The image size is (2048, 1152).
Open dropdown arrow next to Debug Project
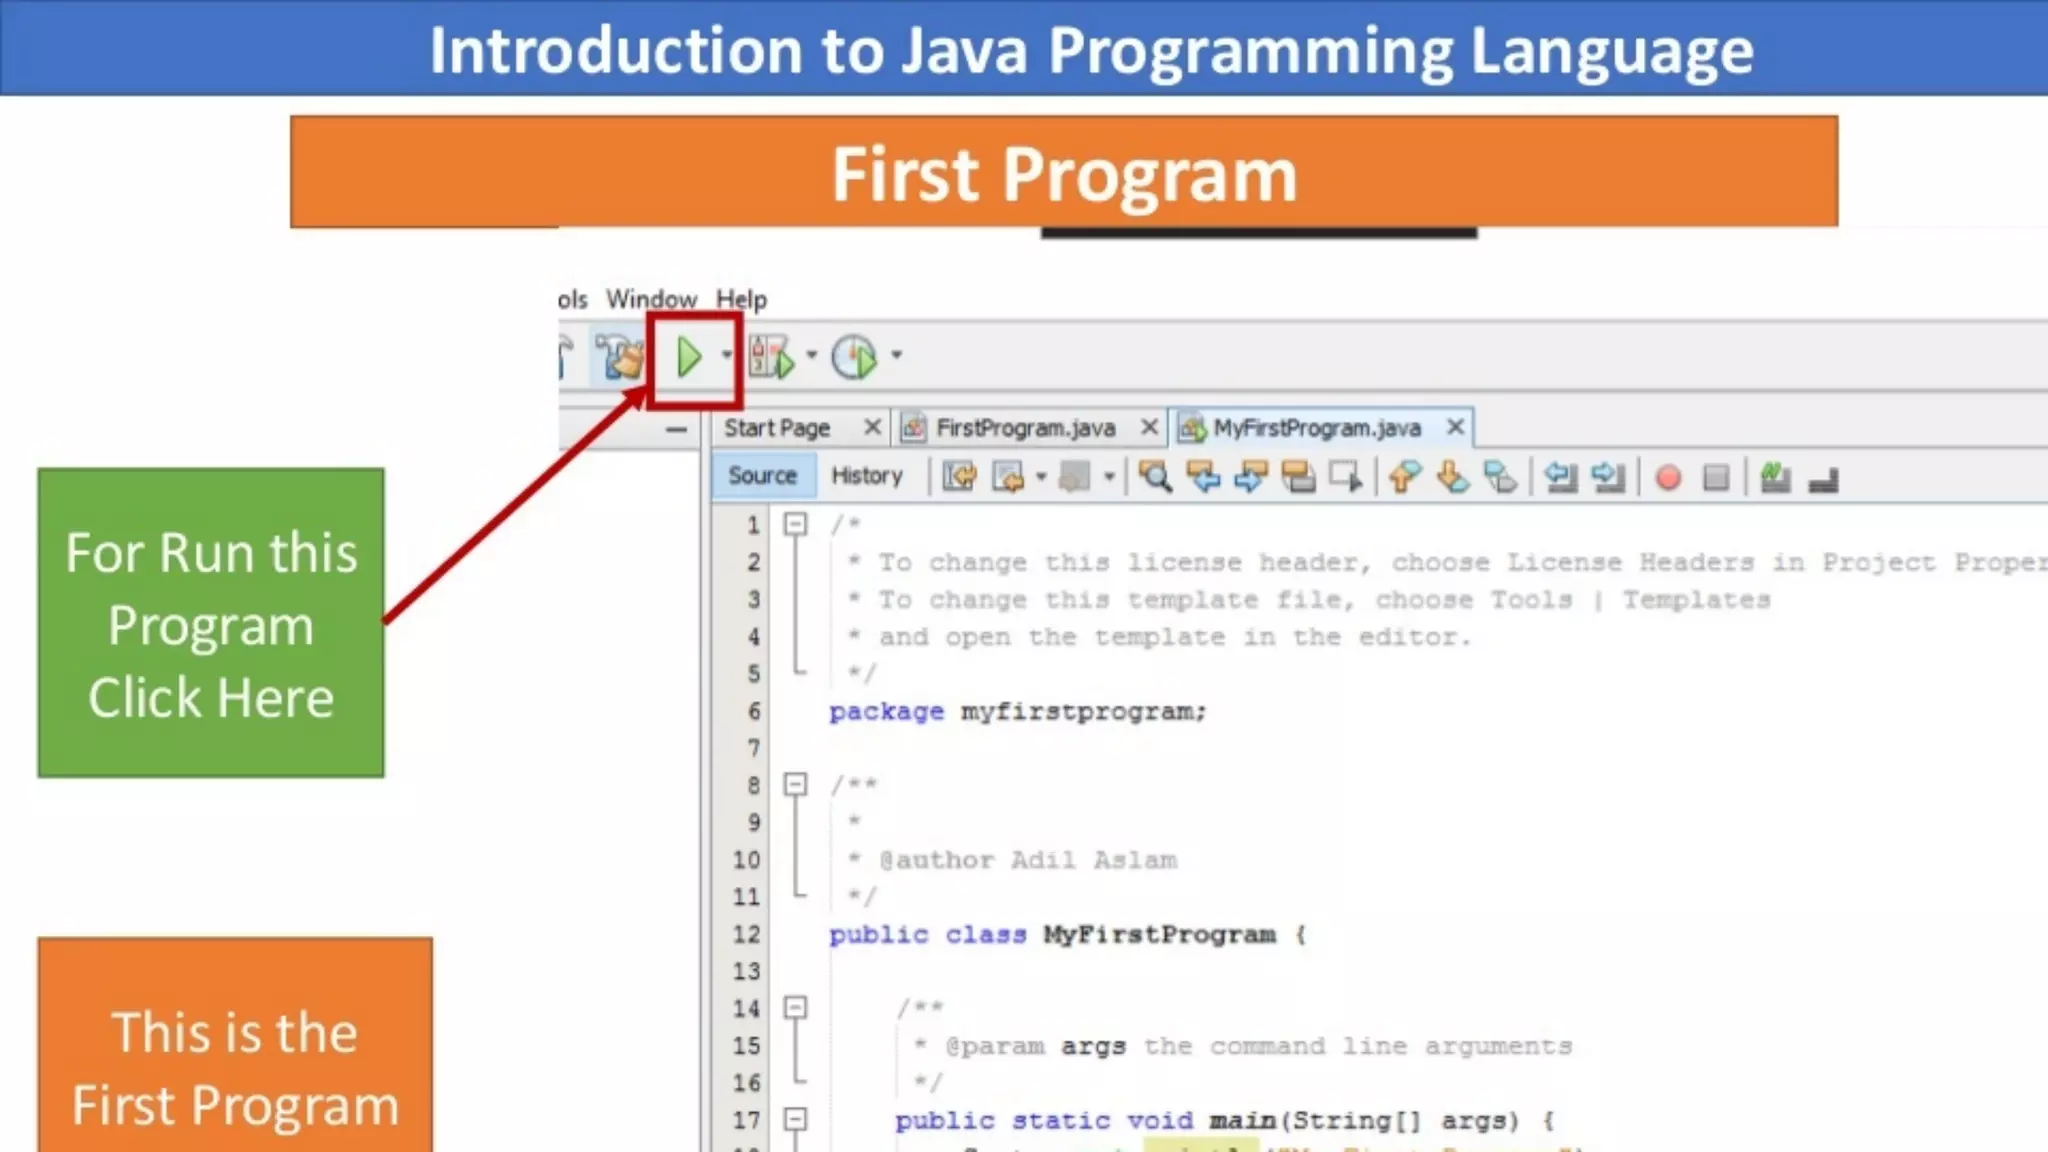click(x=811, y=355)
